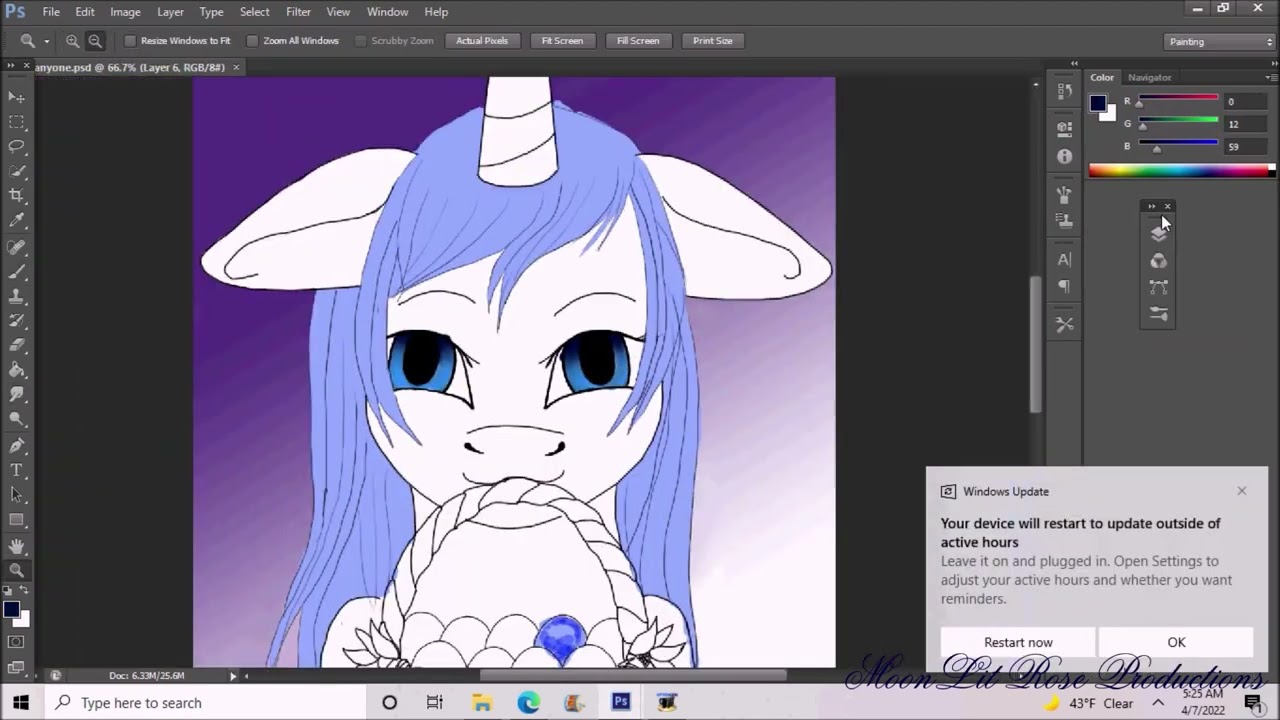1280x720 pixels.
Task: Open the Channels panel icon
Action: [1158, 261]
